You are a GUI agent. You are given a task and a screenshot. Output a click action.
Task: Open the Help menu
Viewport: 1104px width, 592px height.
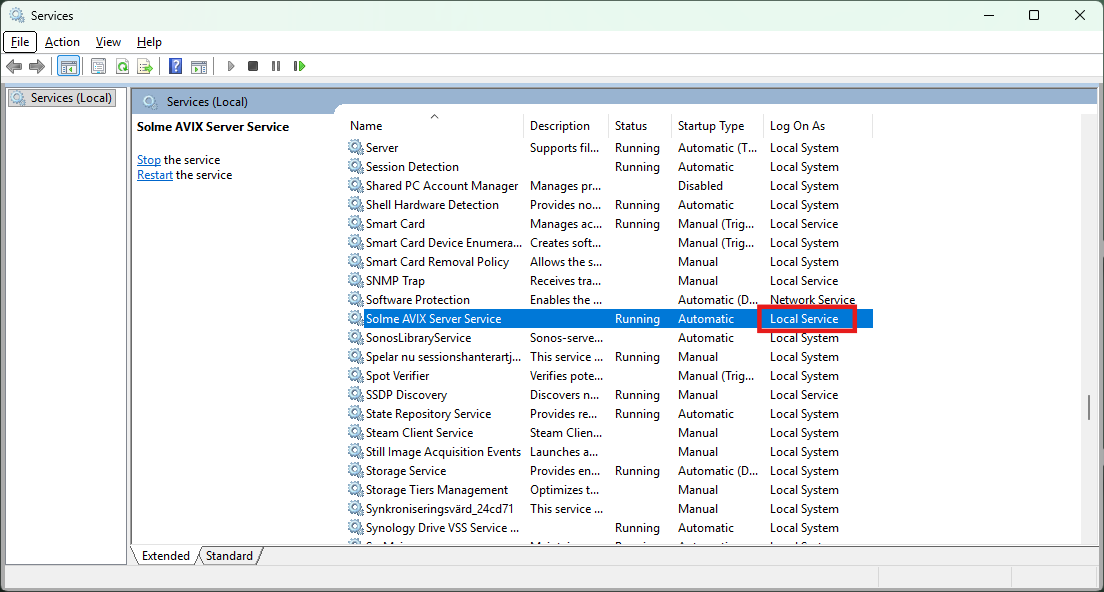click(149, 42)
